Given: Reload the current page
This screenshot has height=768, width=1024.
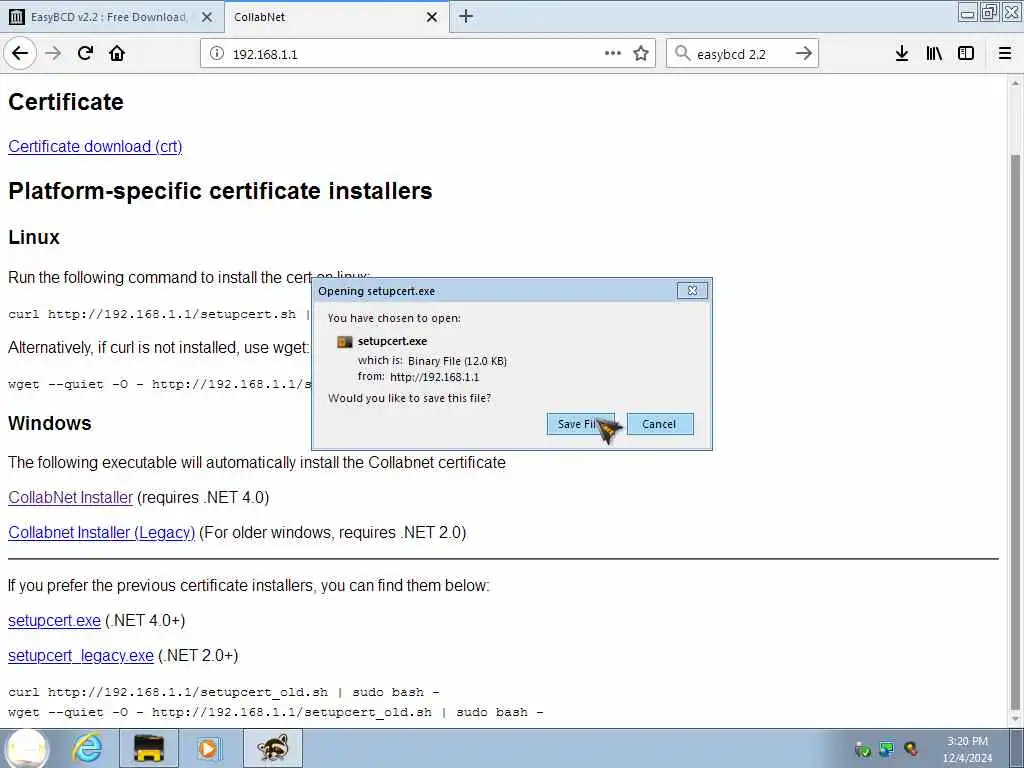Looking at the screenshot, I should click(85, 54).
